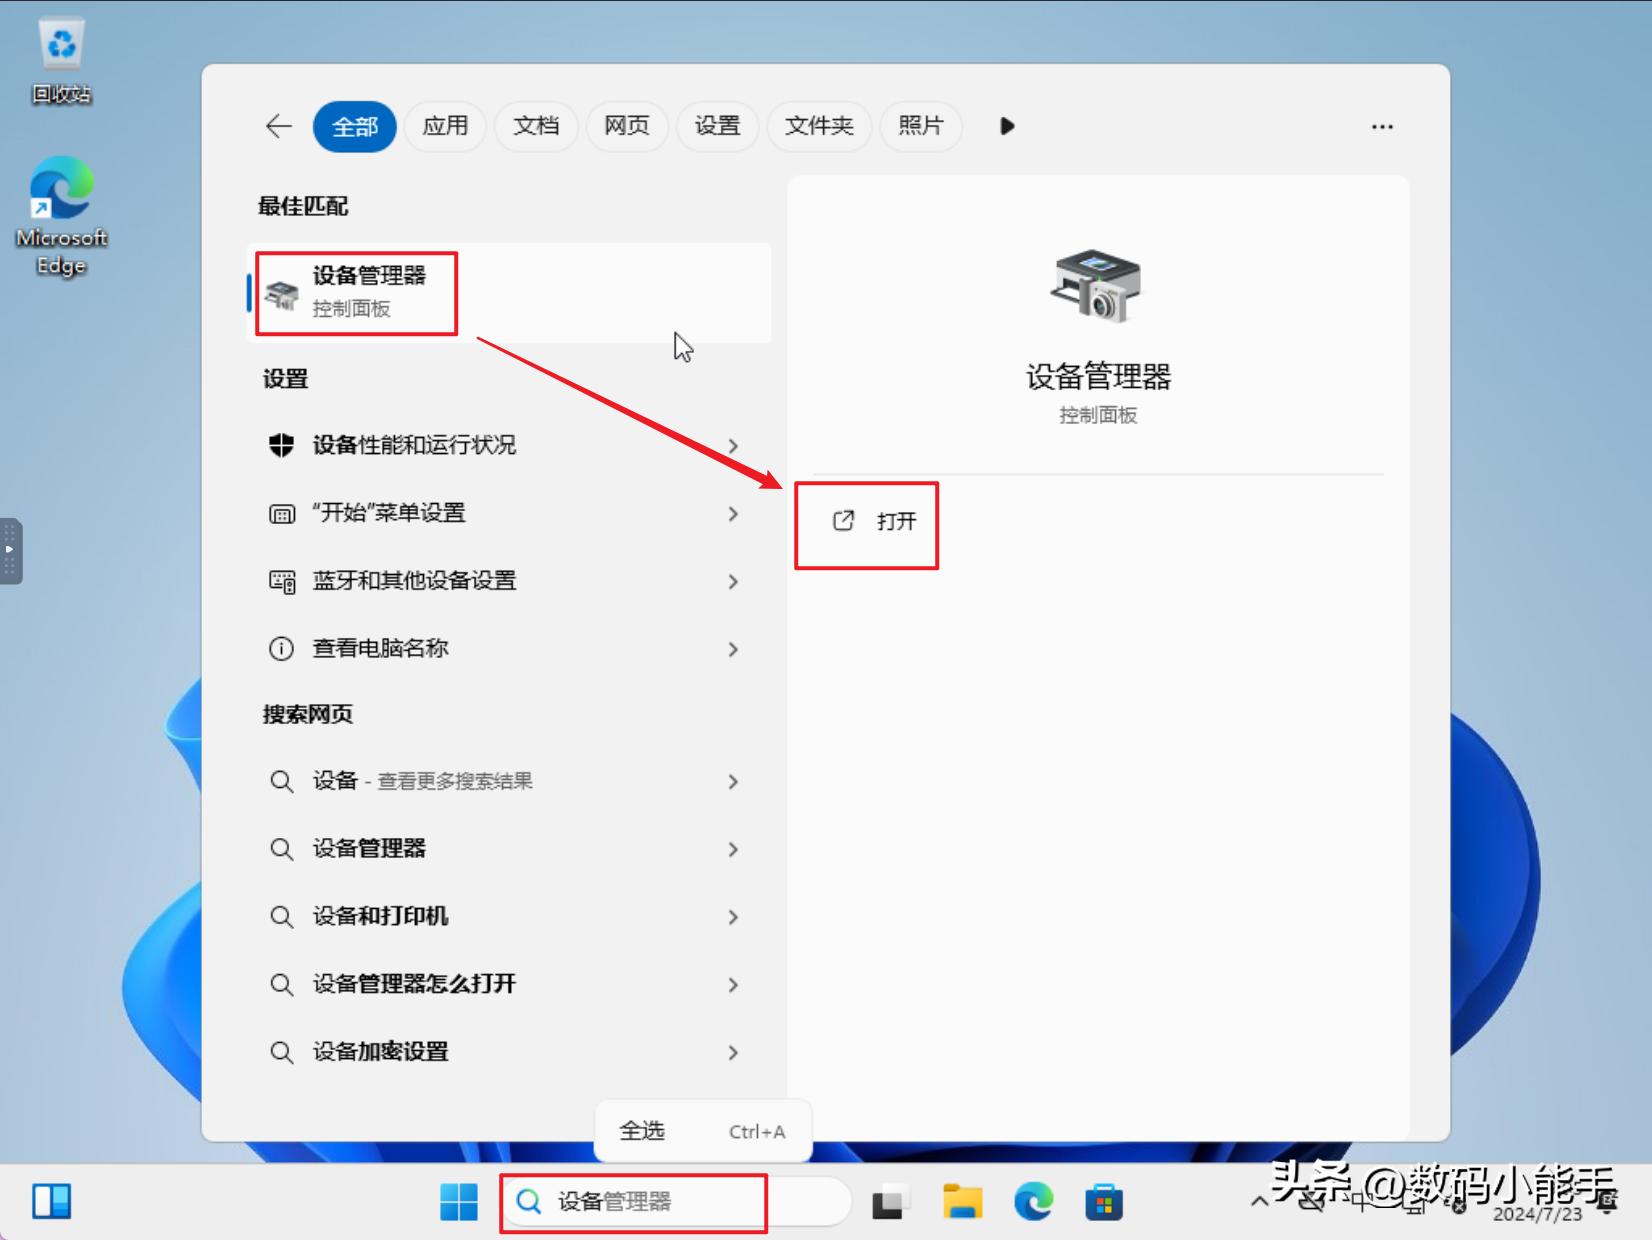Click the info icon beside 查看电脑名称
Viewport: 1652px width, 1240px height.
[282, 649]
